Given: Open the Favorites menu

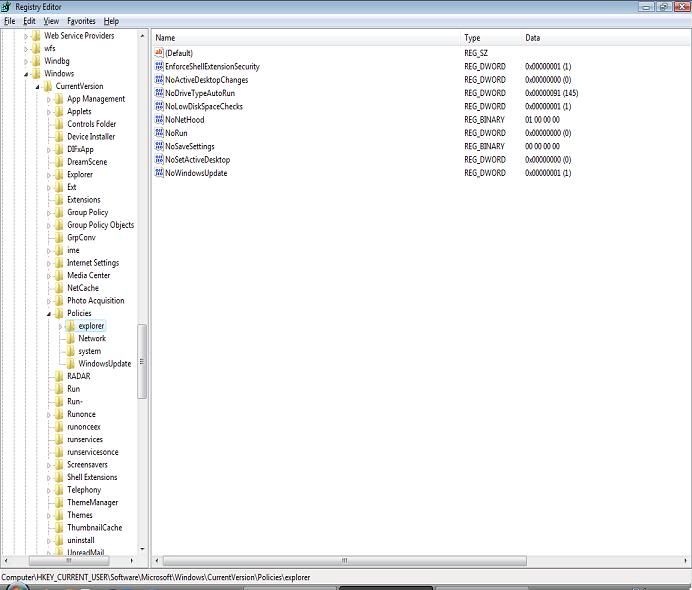Looking at the screenshot, I should coord(81,21).
